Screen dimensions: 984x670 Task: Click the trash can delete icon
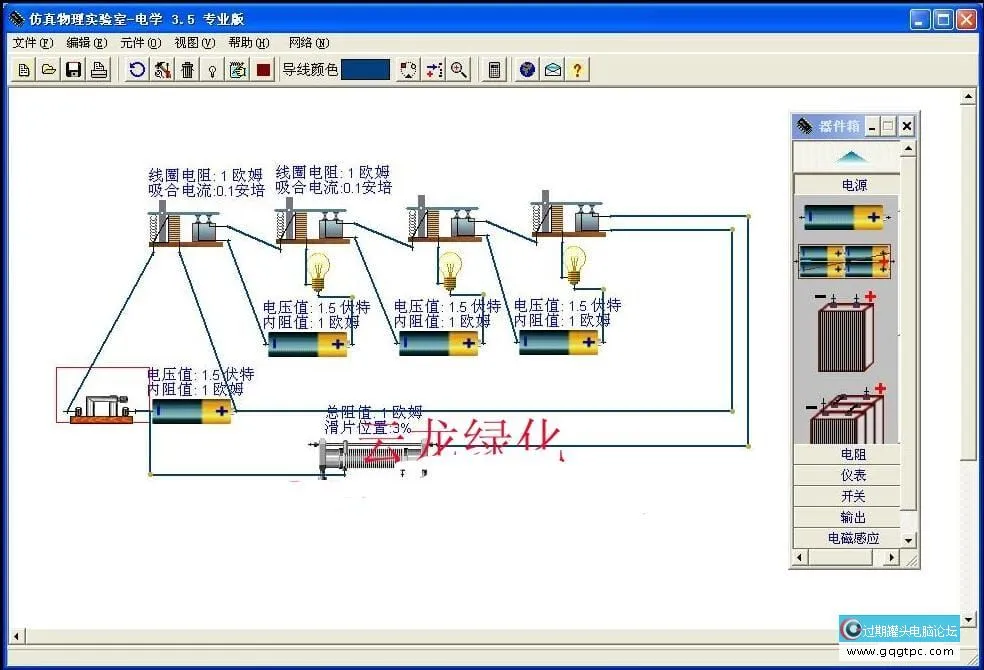tap(187, 70)
